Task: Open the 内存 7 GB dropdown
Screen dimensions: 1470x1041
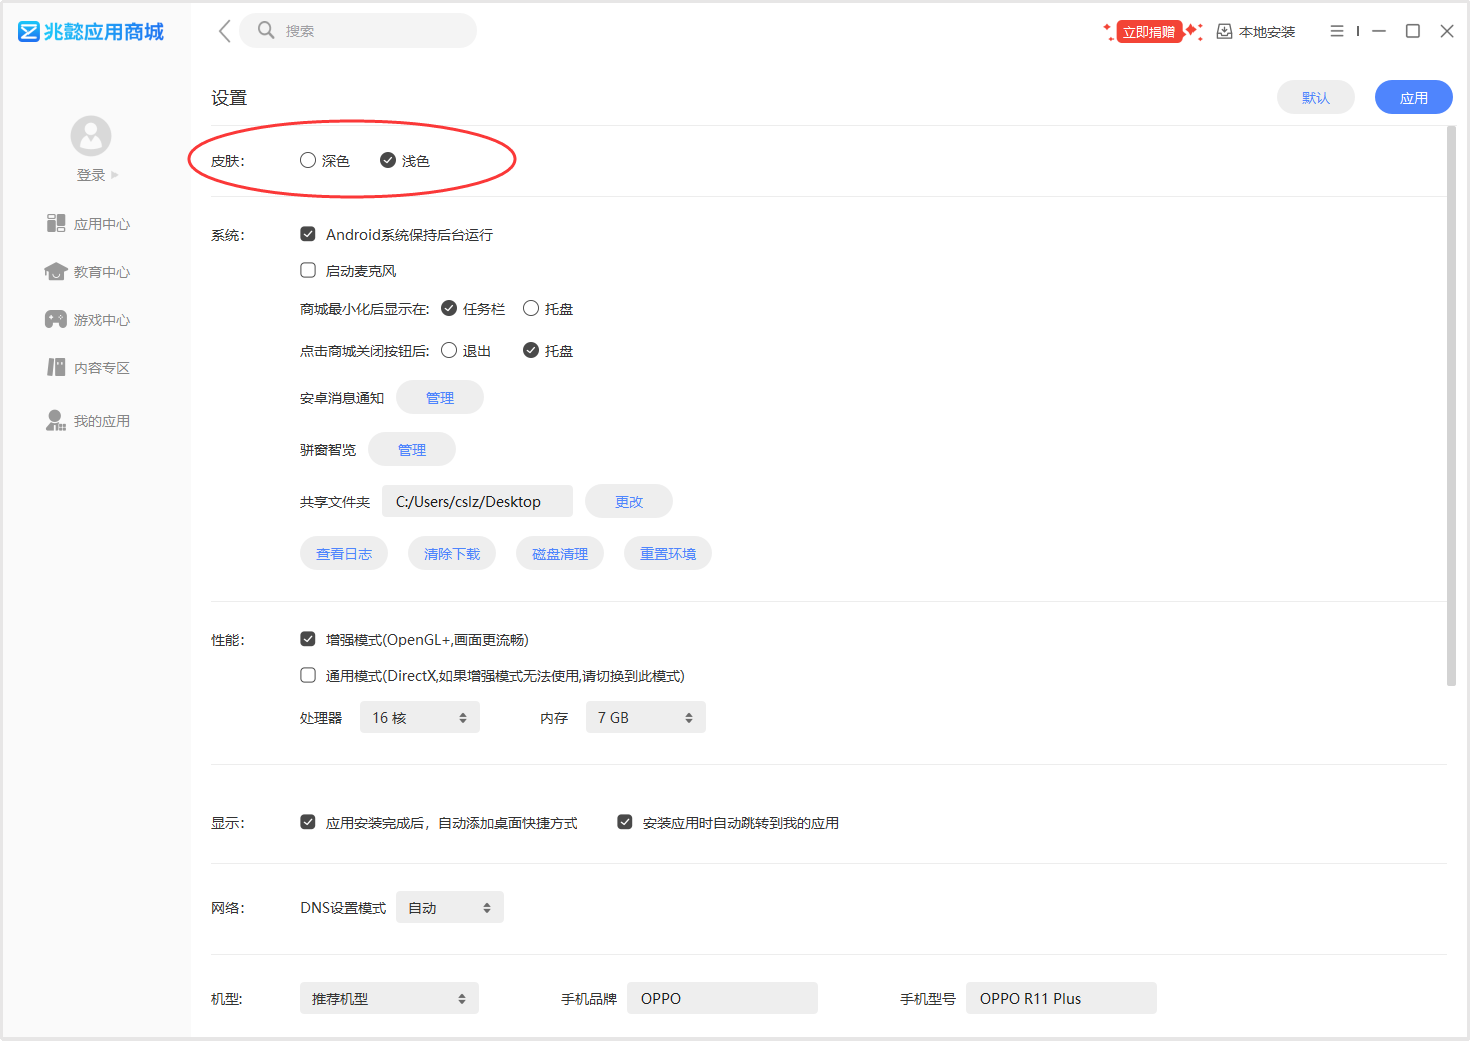Action: coord(645,718)
